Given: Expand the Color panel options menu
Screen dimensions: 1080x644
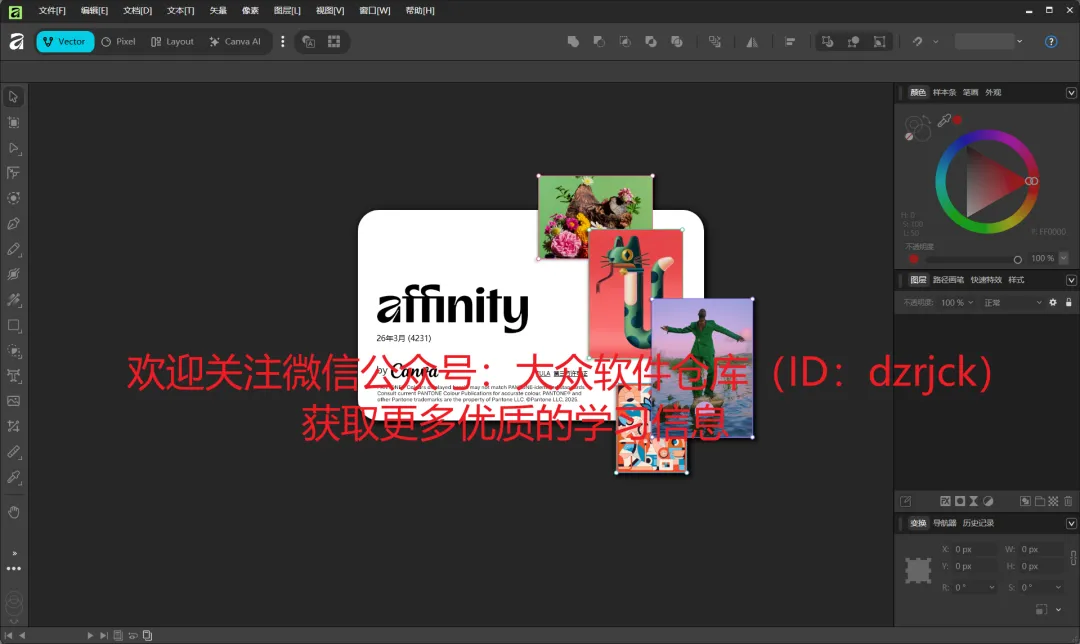Looking at the screenshot, I should [x=1071, y=93].
